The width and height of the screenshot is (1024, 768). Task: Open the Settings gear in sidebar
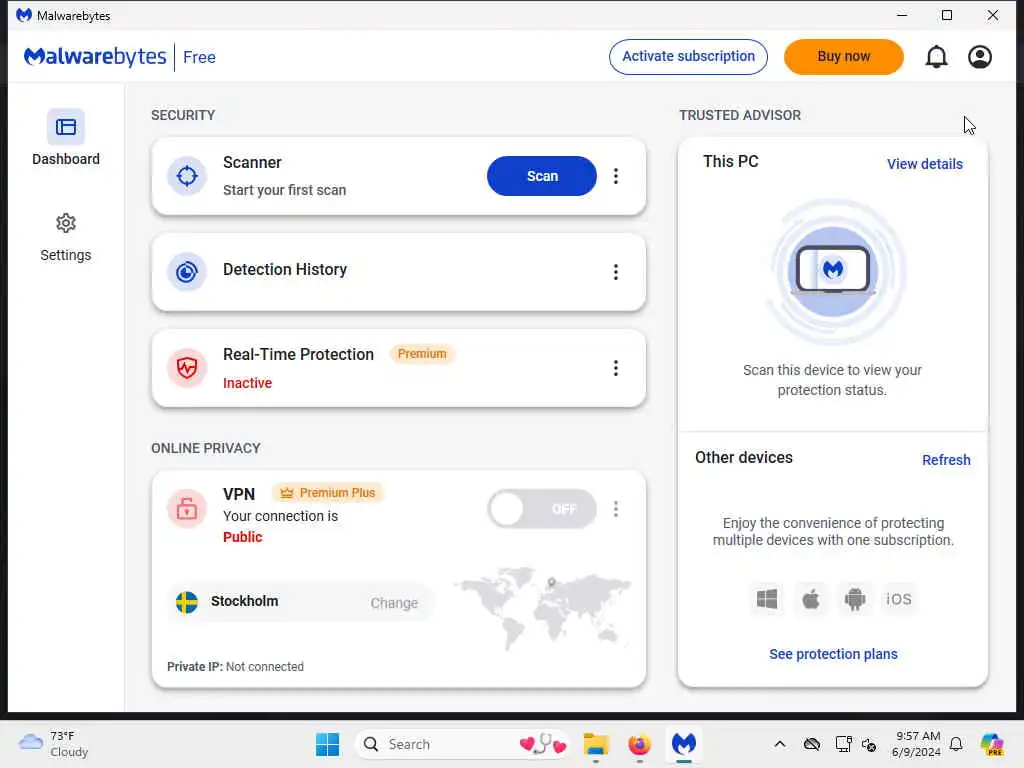click(65, 223)
